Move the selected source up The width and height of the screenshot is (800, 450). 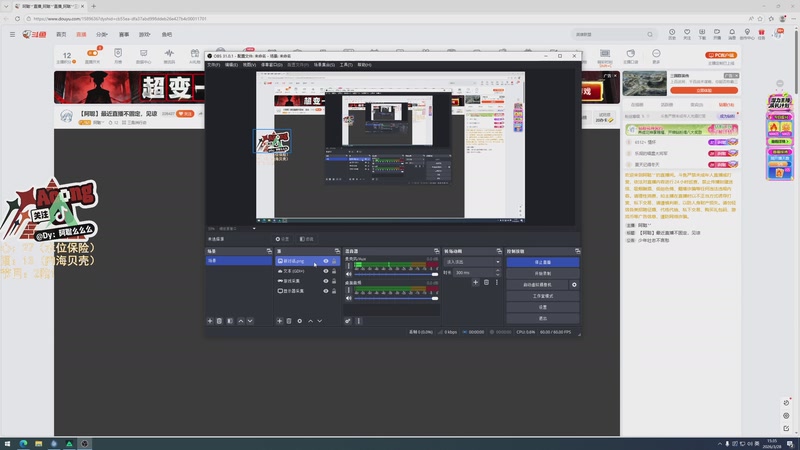[x=310, y=321]
